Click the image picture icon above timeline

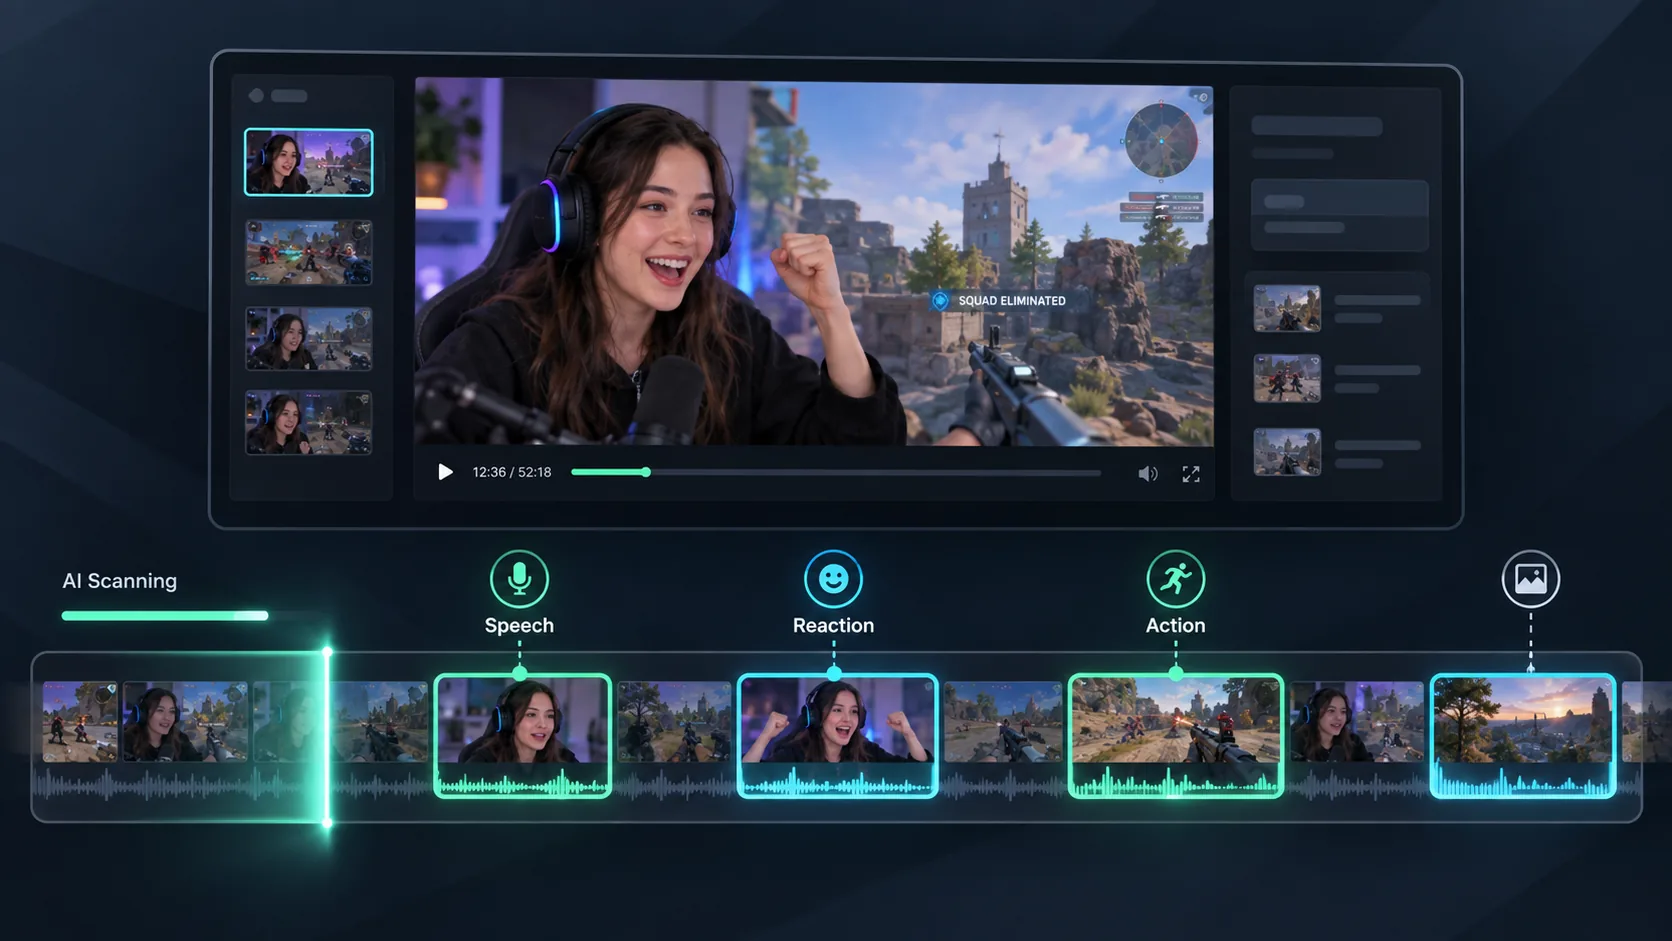[1530, 579]
